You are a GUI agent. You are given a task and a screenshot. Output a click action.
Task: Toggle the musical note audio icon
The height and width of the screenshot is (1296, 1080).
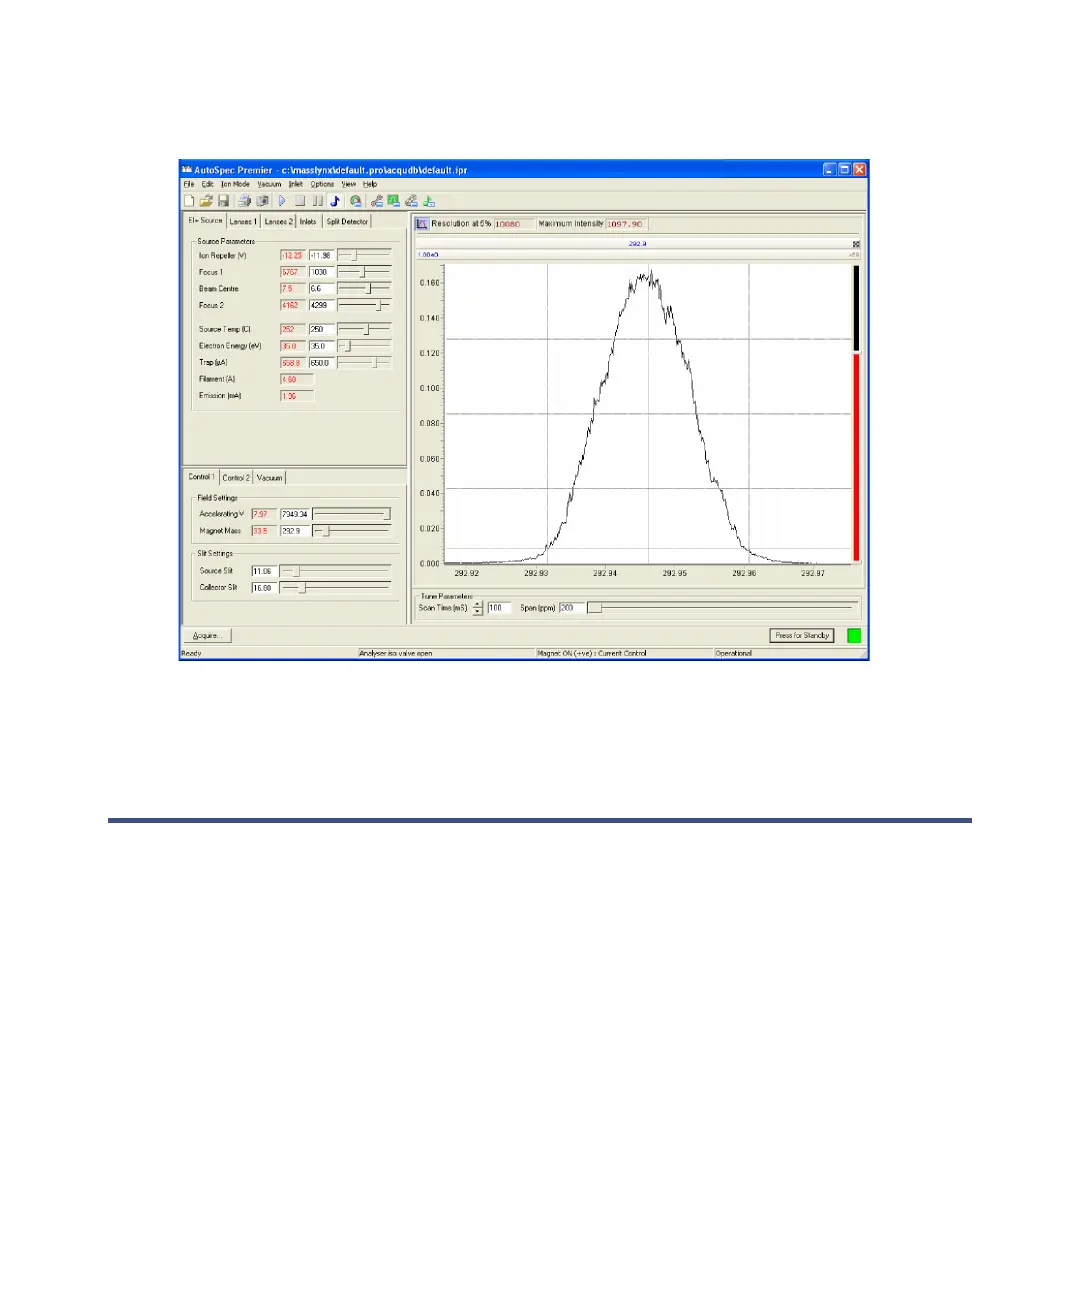coord(335,201)
